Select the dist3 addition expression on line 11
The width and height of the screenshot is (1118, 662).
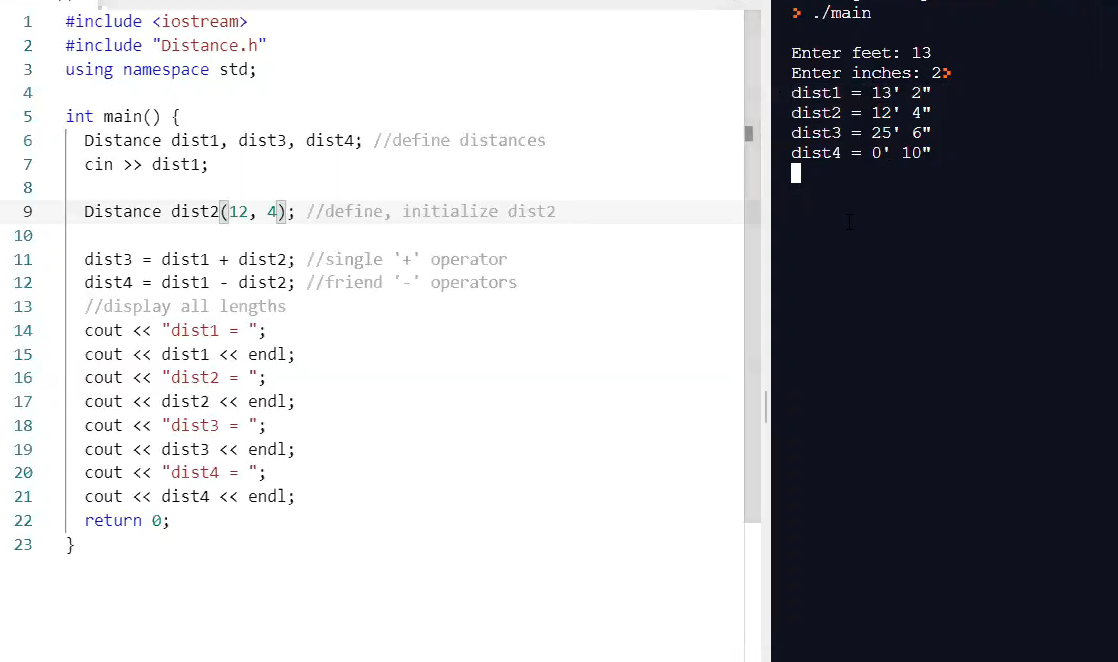[x=188, y=259]
